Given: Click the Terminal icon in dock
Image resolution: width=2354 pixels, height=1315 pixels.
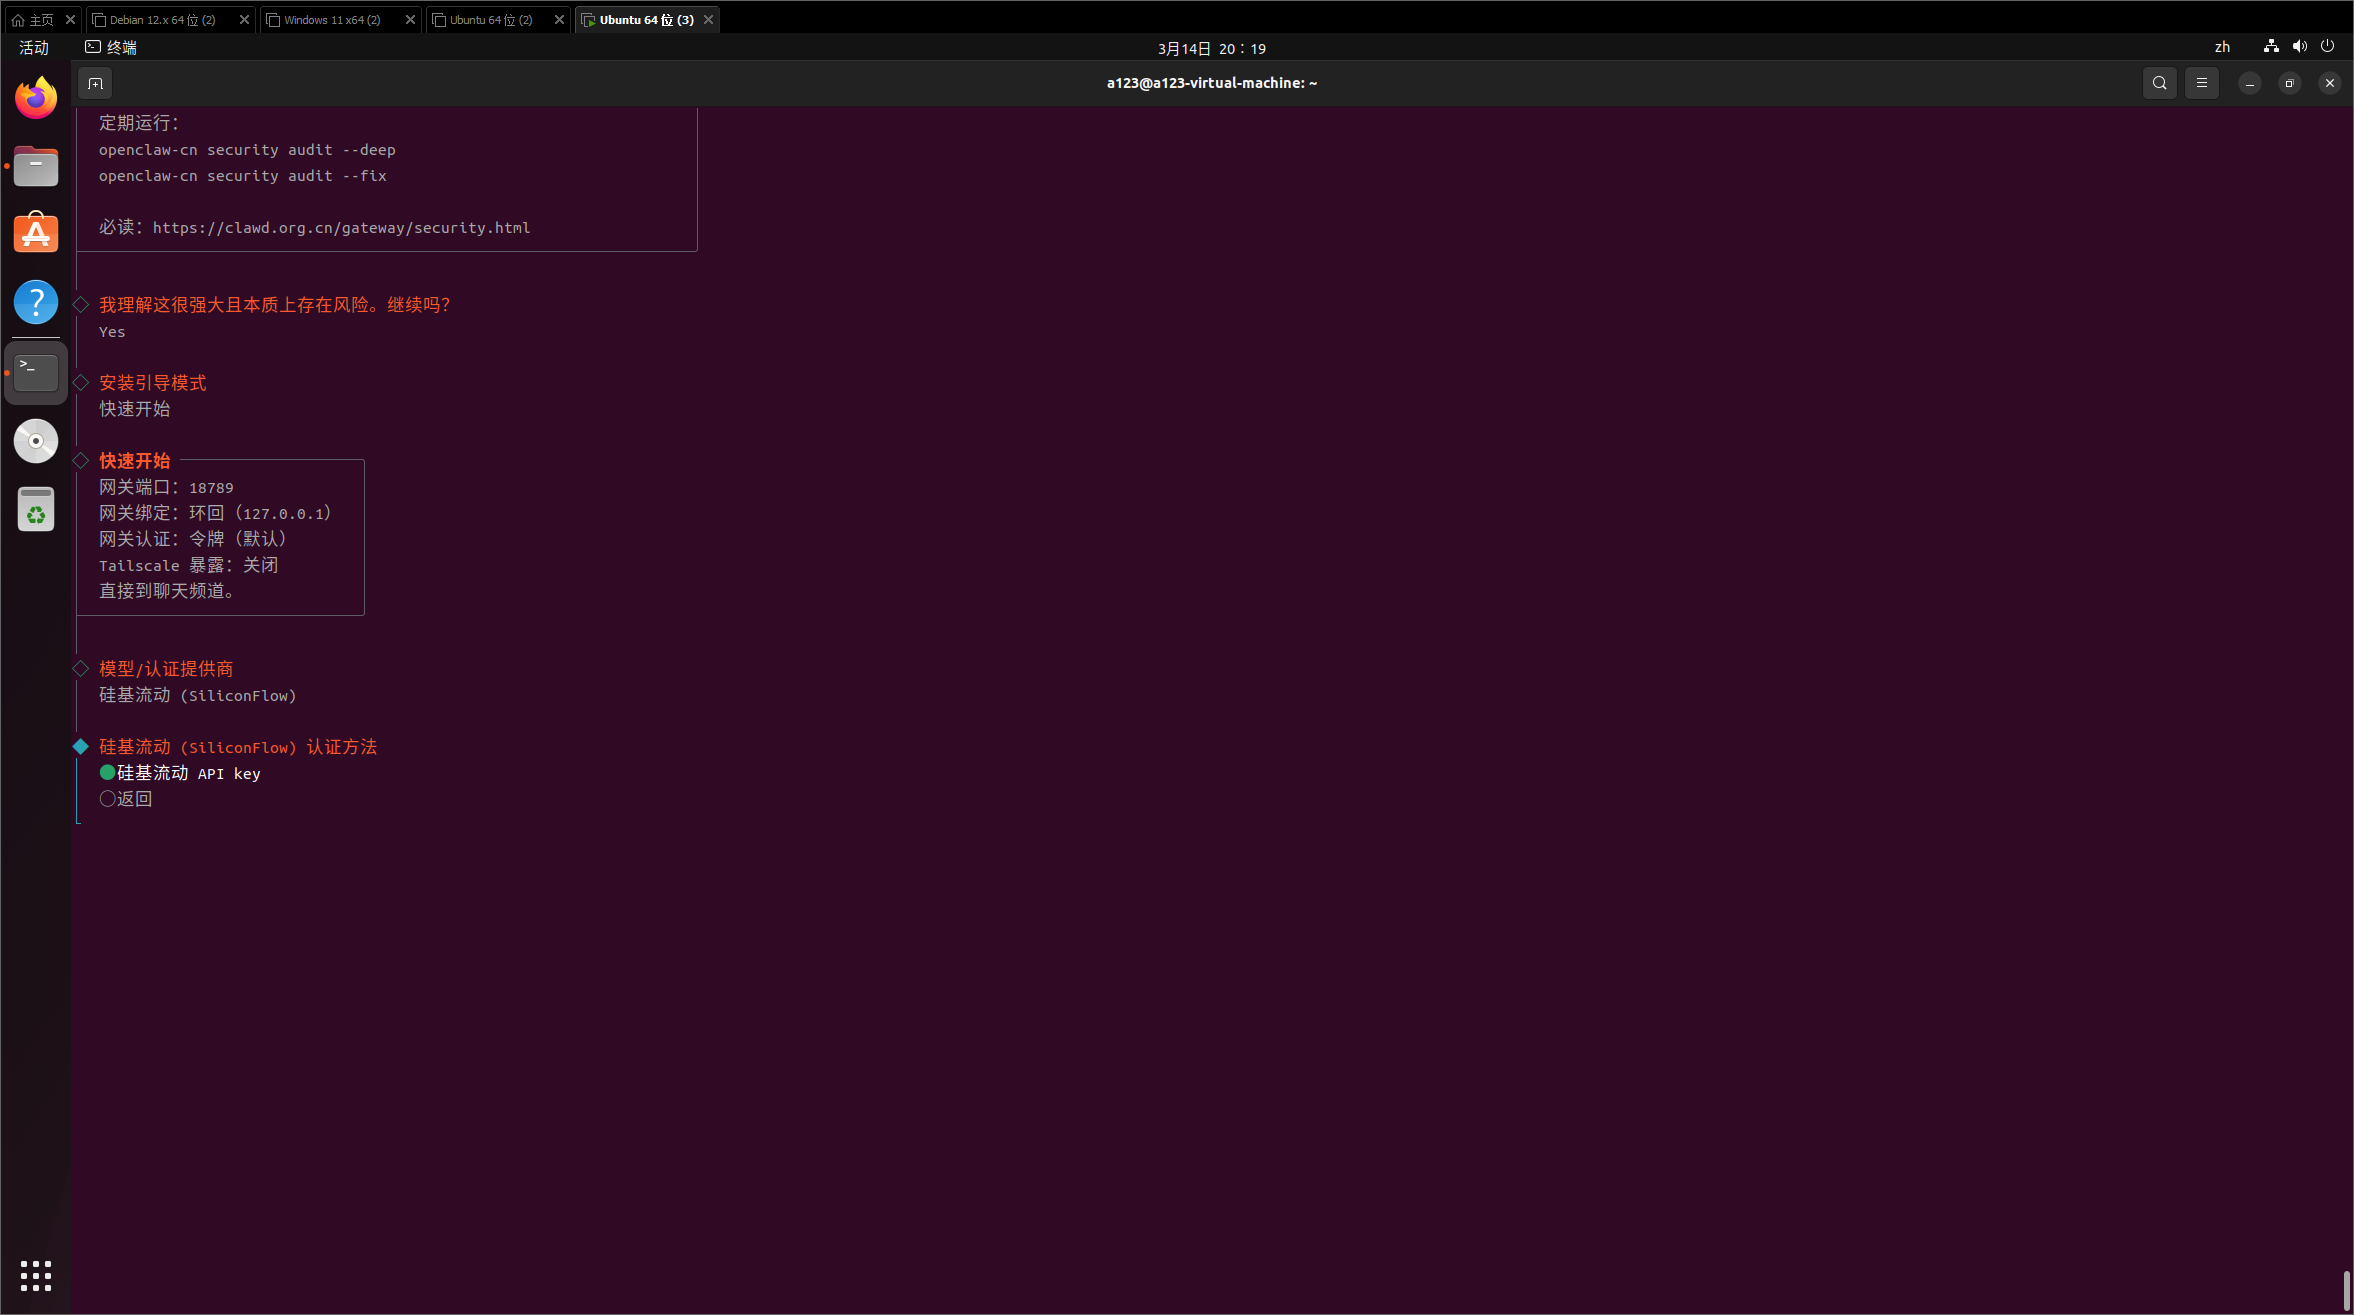Looking at the screenshot, I should [x=36, y=372].
